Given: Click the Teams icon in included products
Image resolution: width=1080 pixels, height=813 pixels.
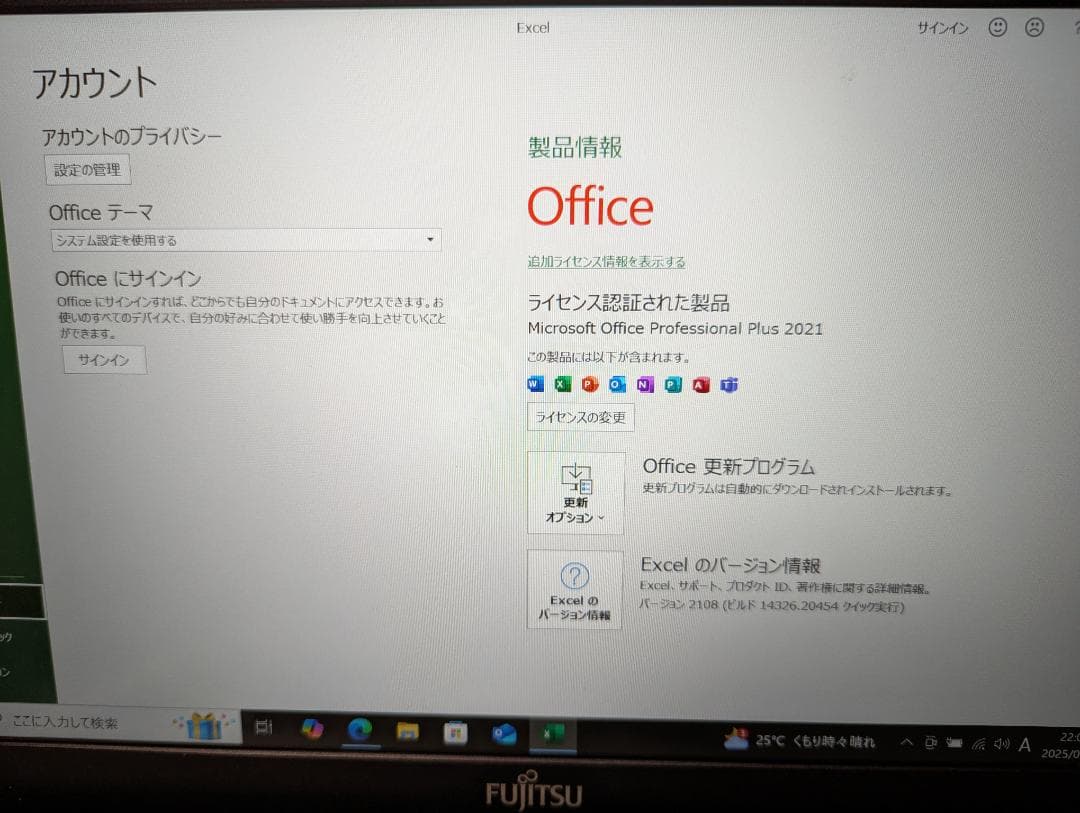Looking at the screenshot, I should coord(729,385).
